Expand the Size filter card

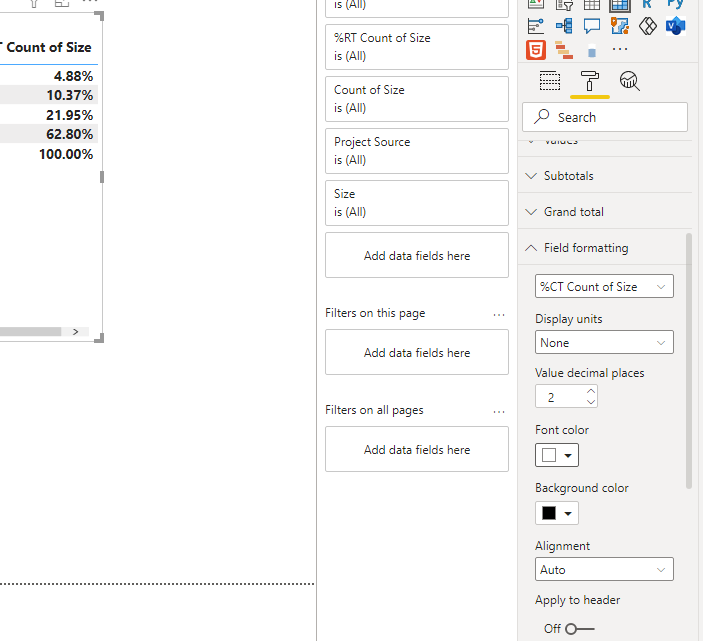417,203
